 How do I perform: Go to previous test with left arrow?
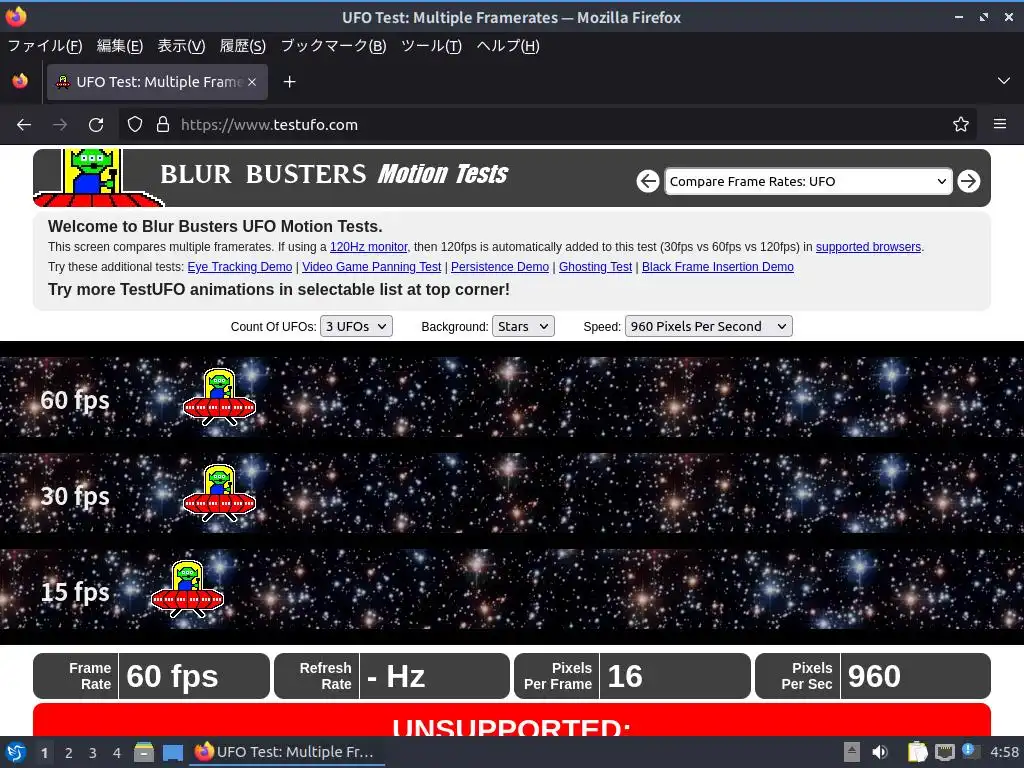[648, 181]
